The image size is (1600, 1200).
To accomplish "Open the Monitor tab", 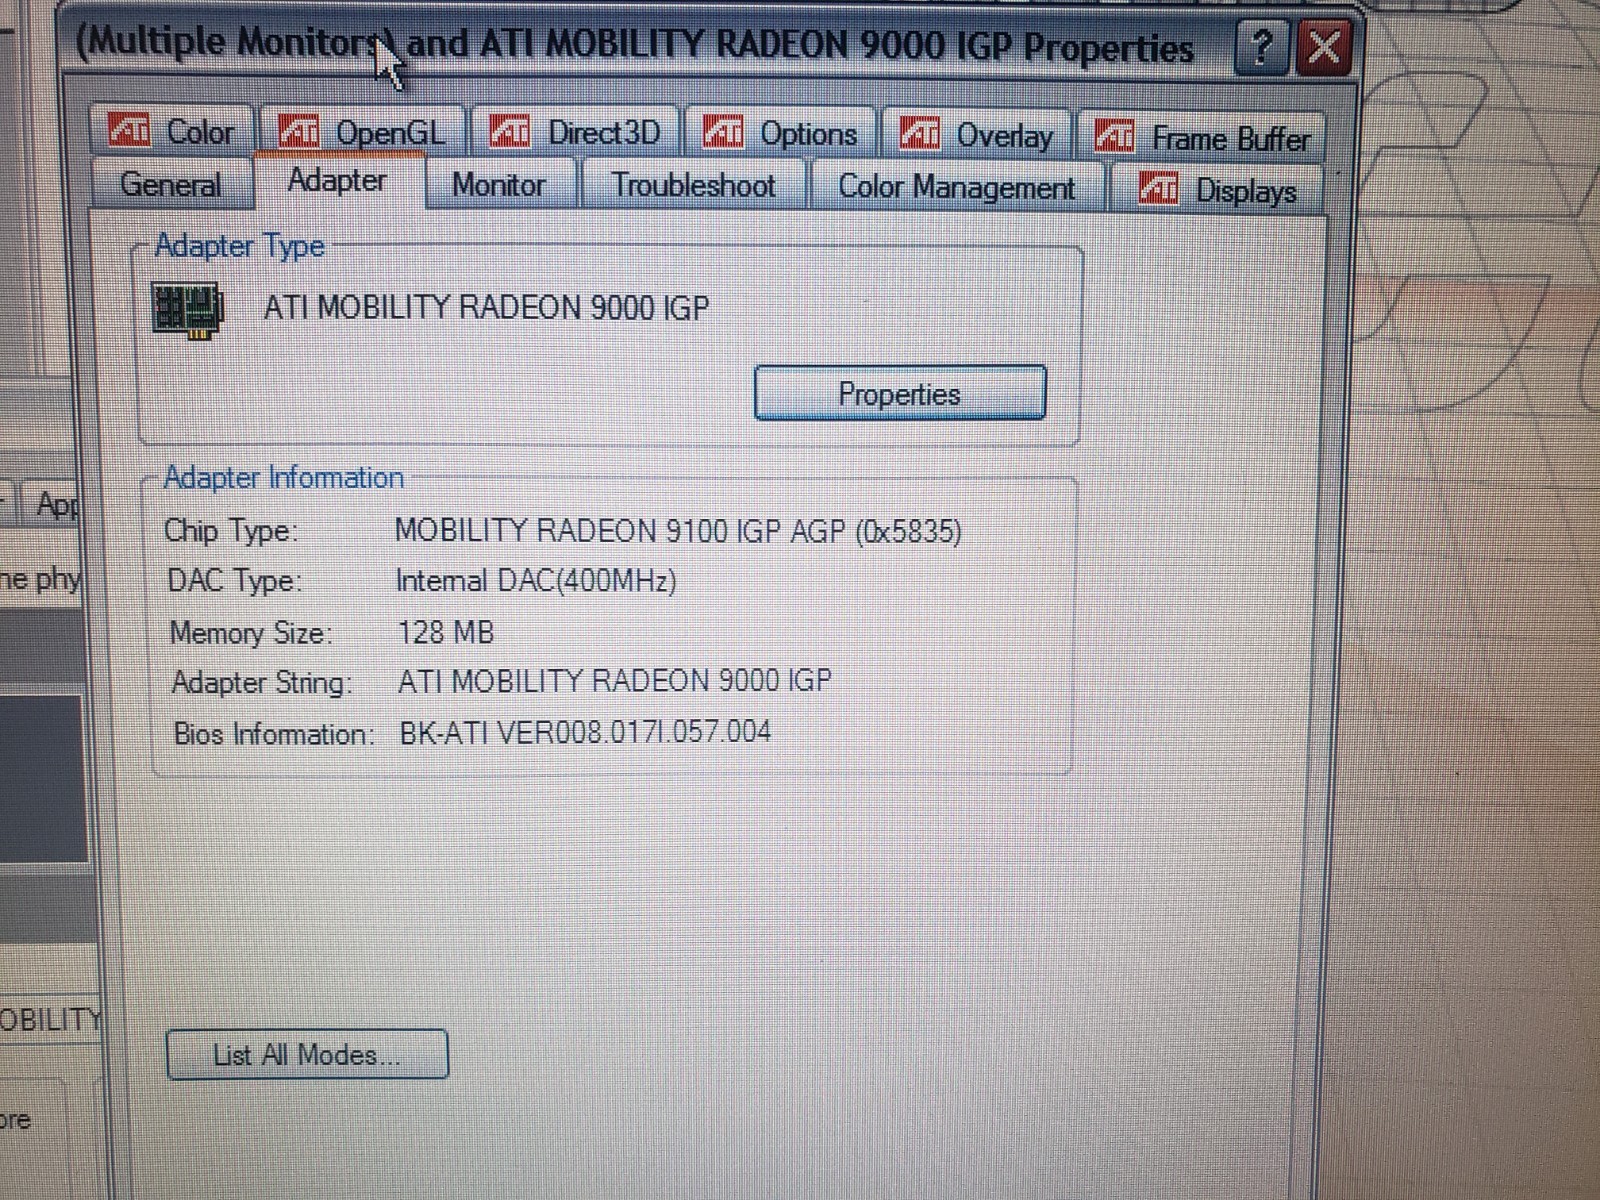I will 499,186.
